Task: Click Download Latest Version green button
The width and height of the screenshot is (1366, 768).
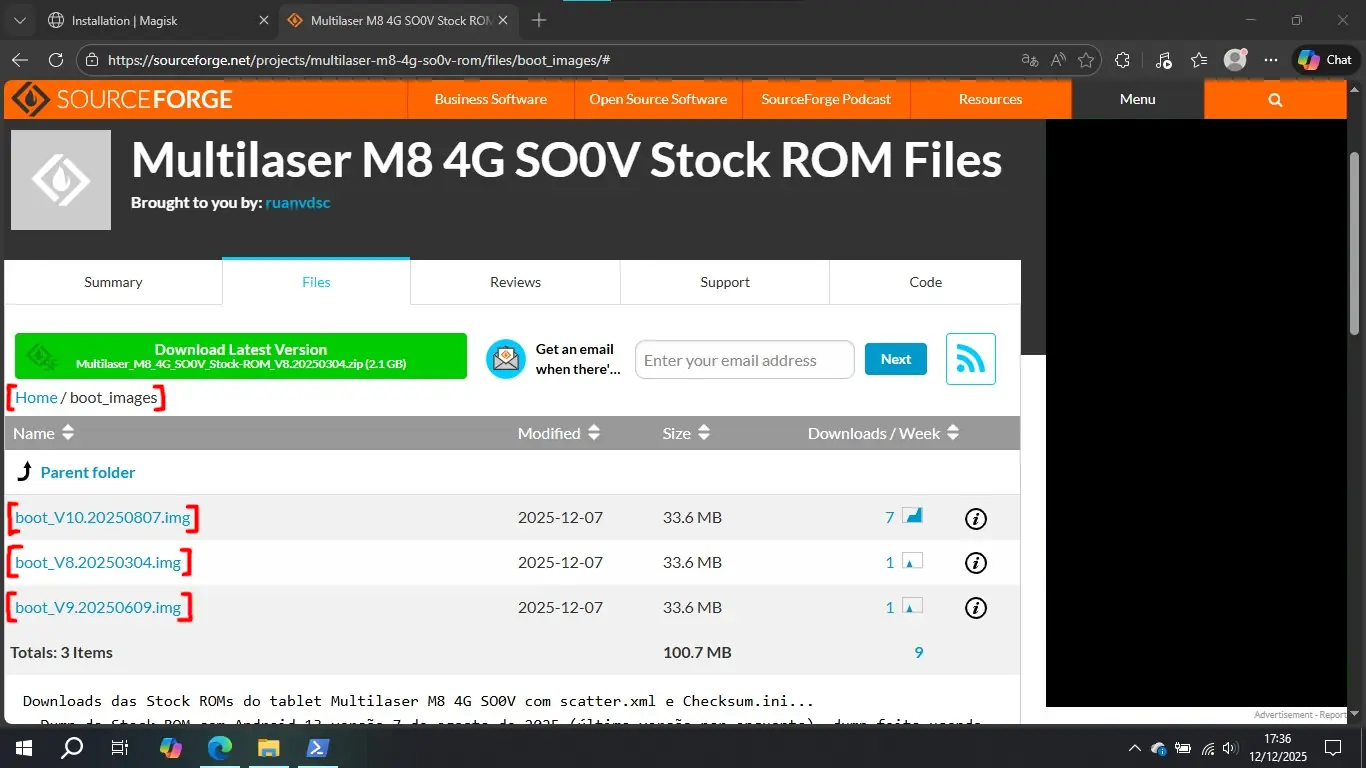Action: pos(241,356)
